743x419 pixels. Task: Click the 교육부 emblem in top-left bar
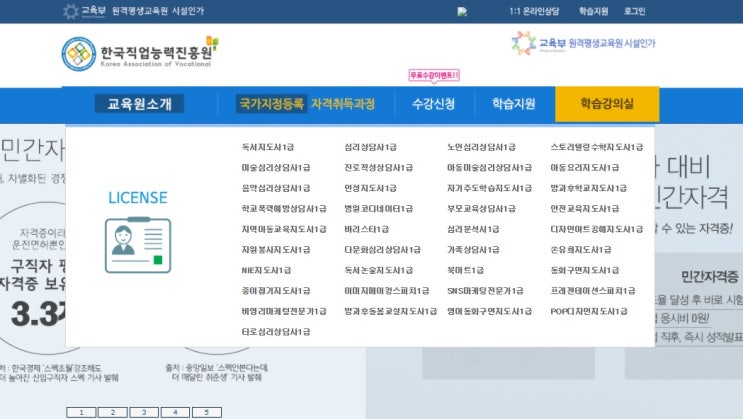point(84,11)
